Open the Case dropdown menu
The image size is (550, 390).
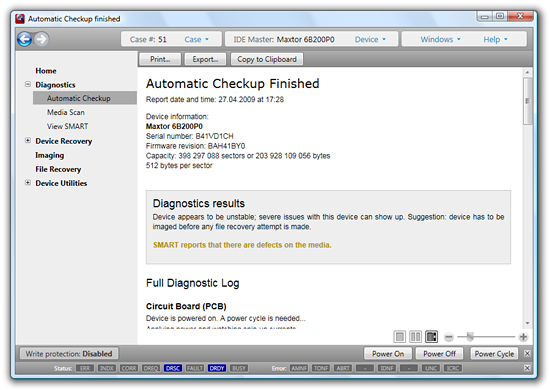click(x=197, y=40)
